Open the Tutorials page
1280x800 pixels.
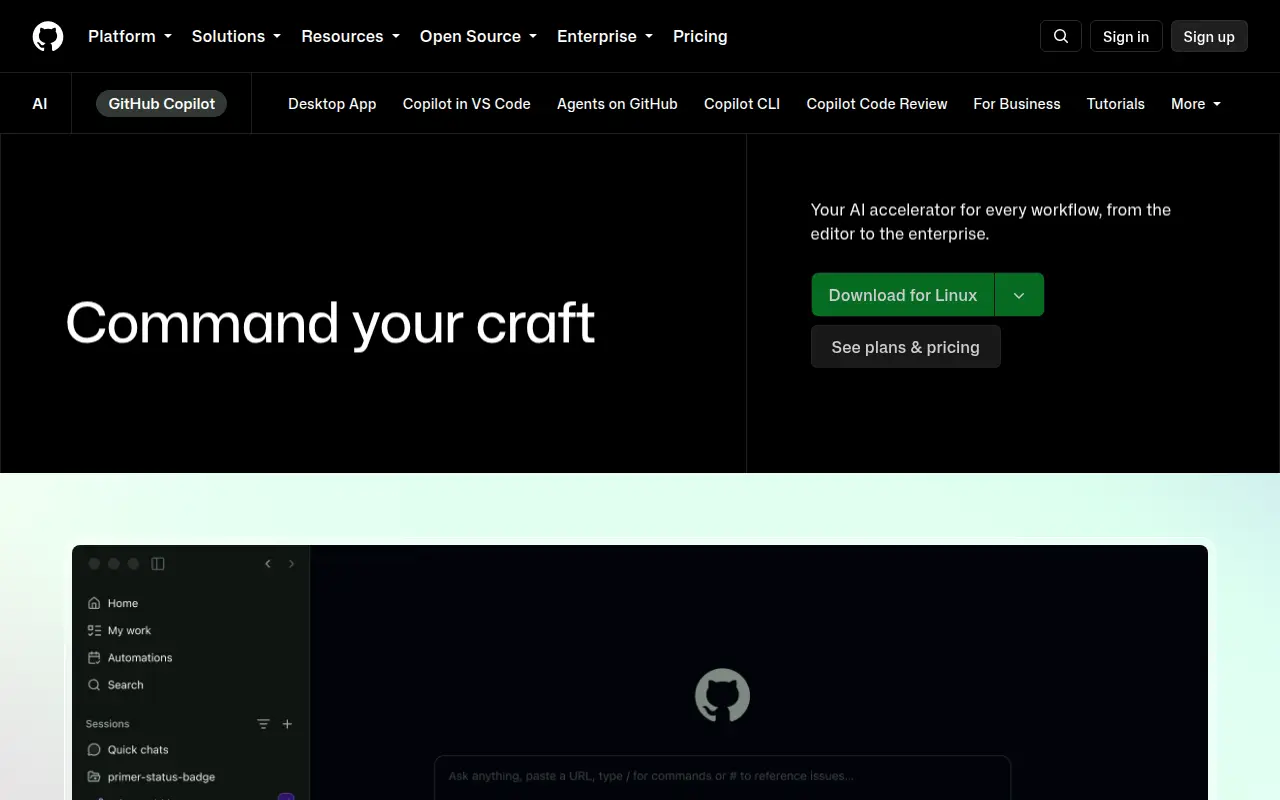pyautogui.click(x=1116, y=104)
